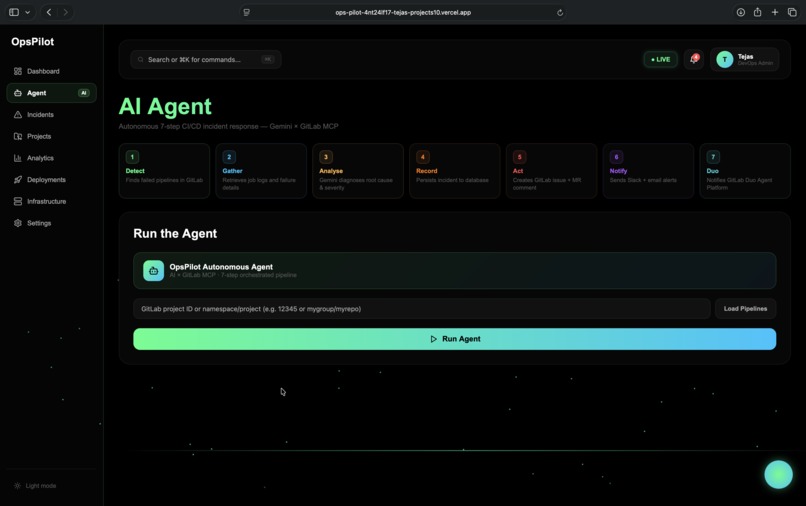Image resolution: width=806 pixels, height=506 pixels.
Task: Click OpsPilot Autonomous Agent banner
Action: point(454,270)
